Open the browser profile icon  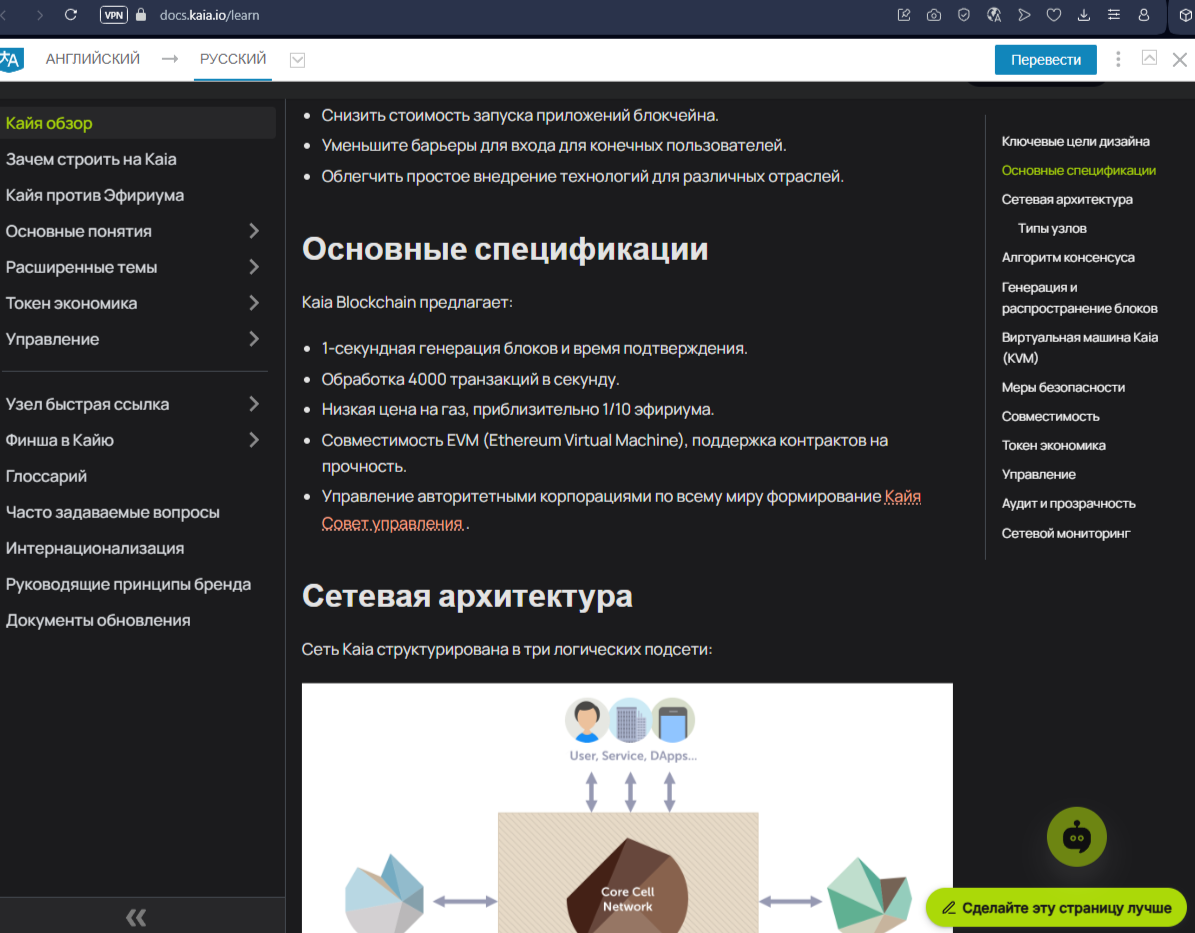tap(1143, 14)
